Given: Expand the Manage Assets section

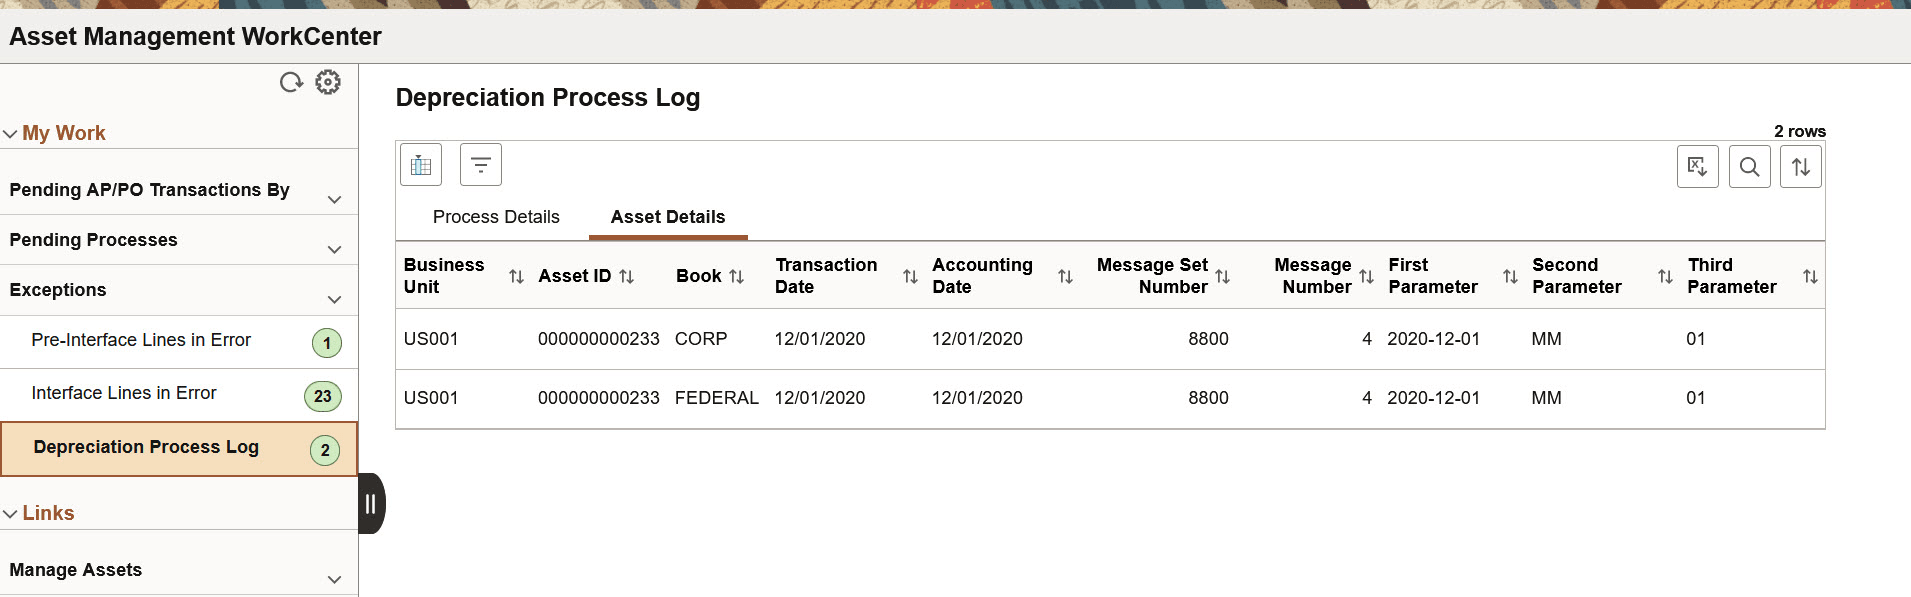Looking at the screenshot, I should (x=335, y=580).
